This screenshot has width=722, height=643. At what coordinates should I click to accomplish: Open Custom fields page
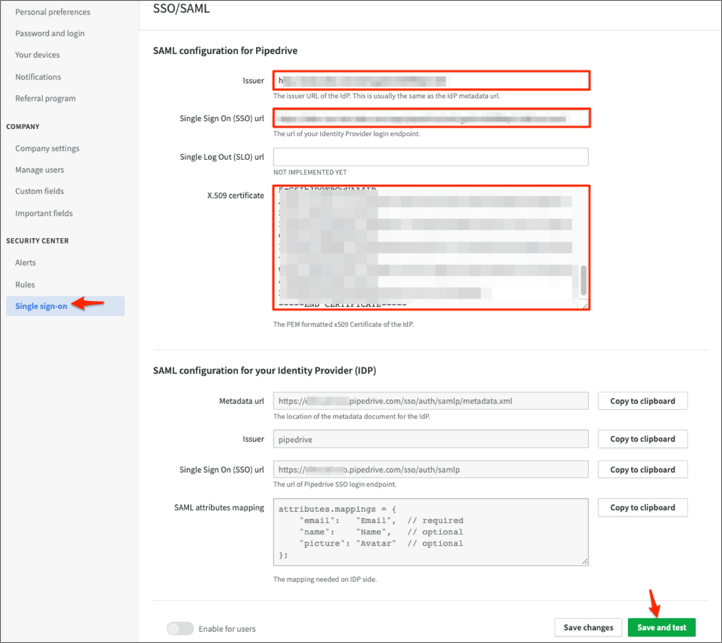[x=41, y=191]
